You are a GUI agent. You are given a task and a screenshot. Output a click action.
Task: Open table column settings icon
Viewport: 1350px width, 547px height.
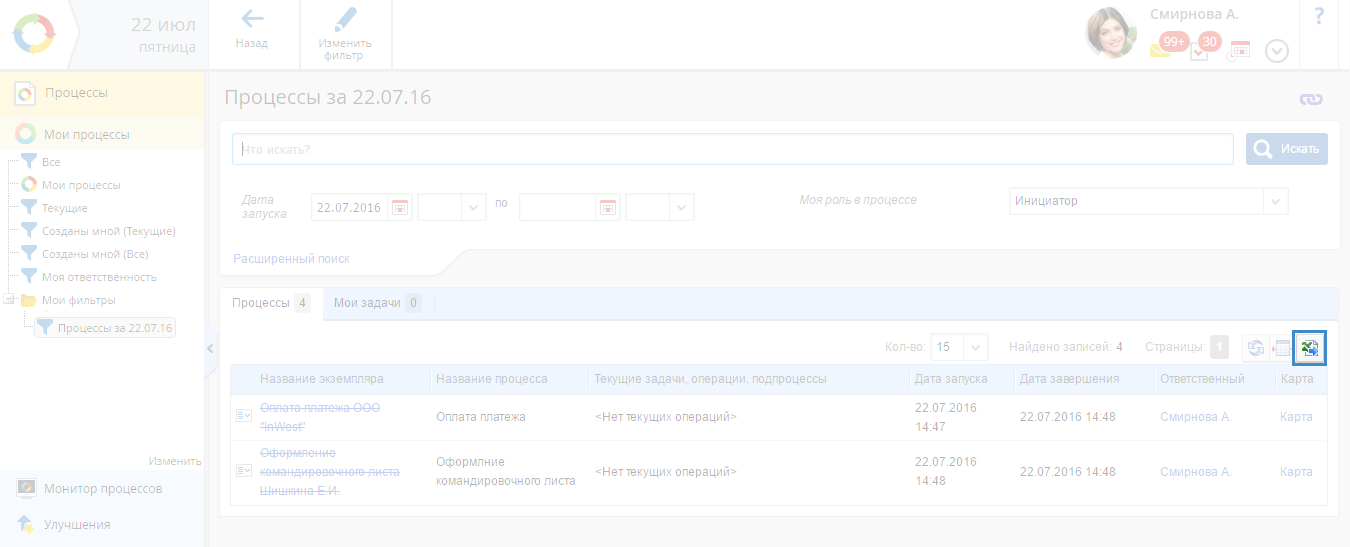pyautogui.click(x=1281, y=348)
